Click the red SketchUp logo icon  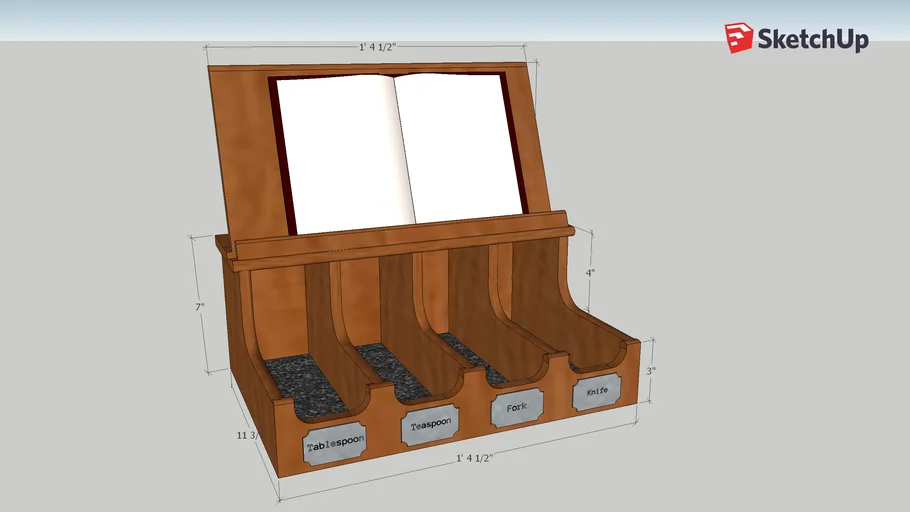point(739,38)
